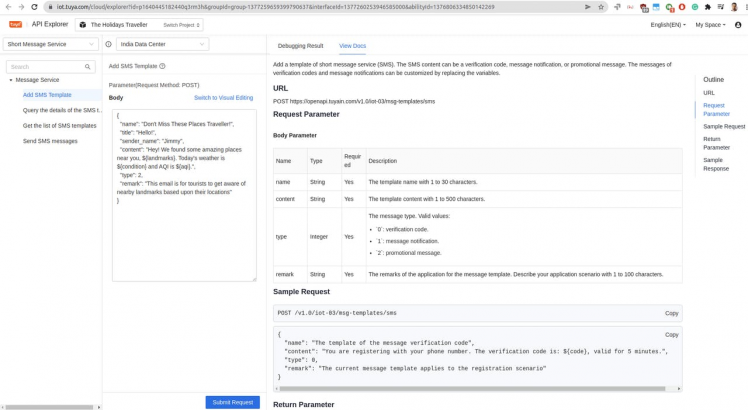Image resolution: width=748 pixels, height=410 pixels.
Task: Jump to Sample Response in outline
Action: [715, 164]
